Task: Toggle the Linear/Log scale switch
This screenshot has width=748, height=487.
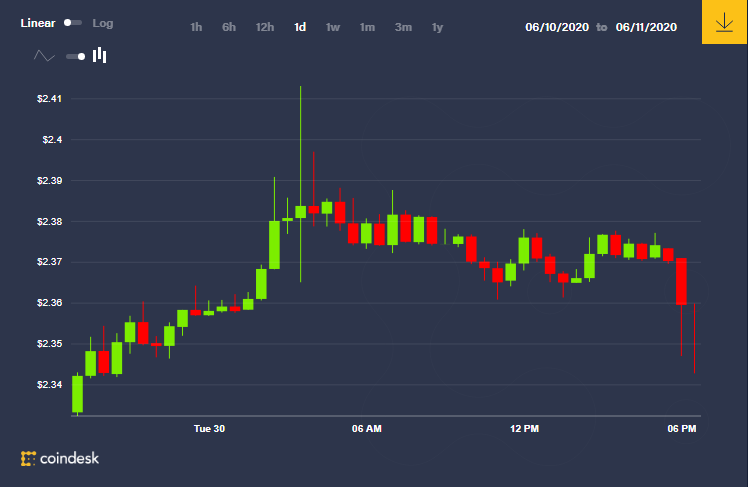Action: pos(73,23)
